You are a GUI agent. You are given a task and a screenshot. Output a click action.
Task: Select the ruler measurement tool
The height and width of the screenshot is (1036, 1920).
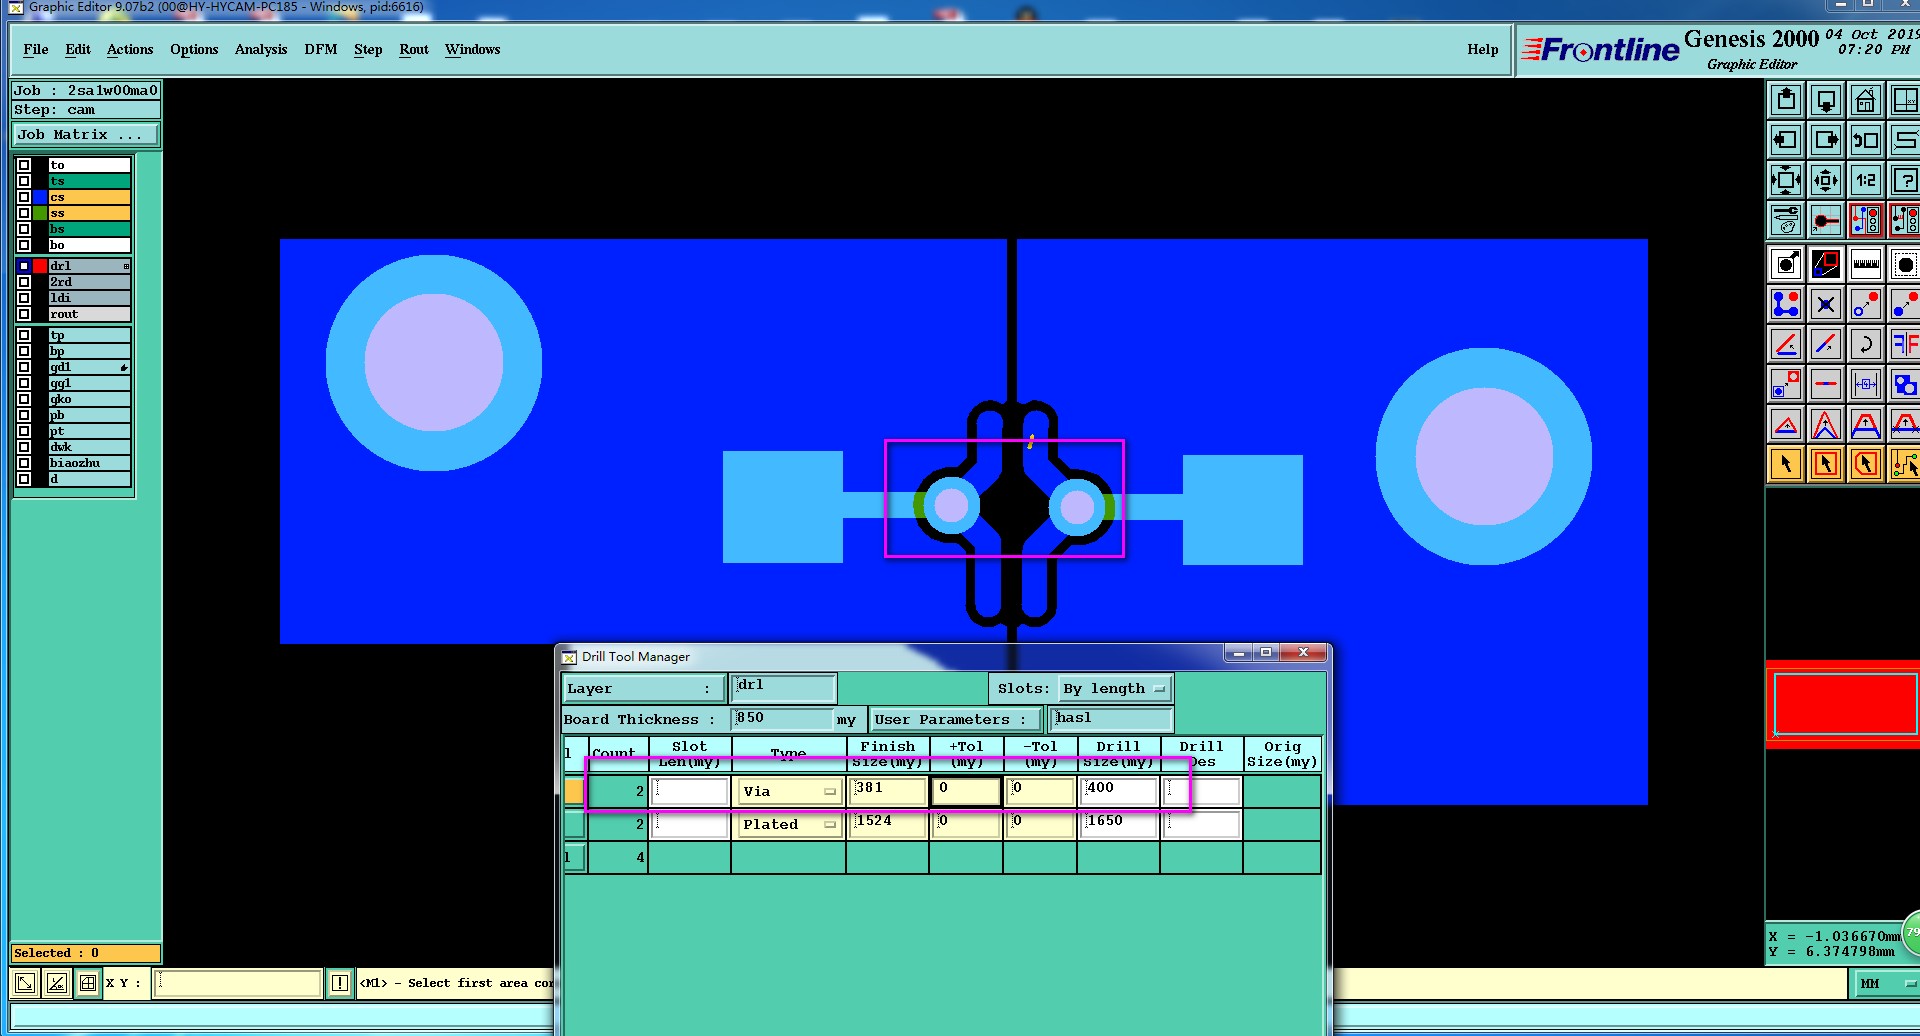point(1866,265)
